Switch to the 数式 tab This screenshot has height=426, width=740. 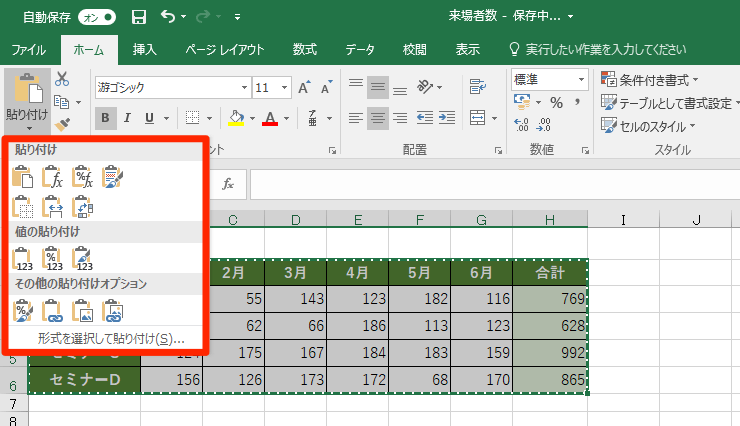(x=304, y=50)
